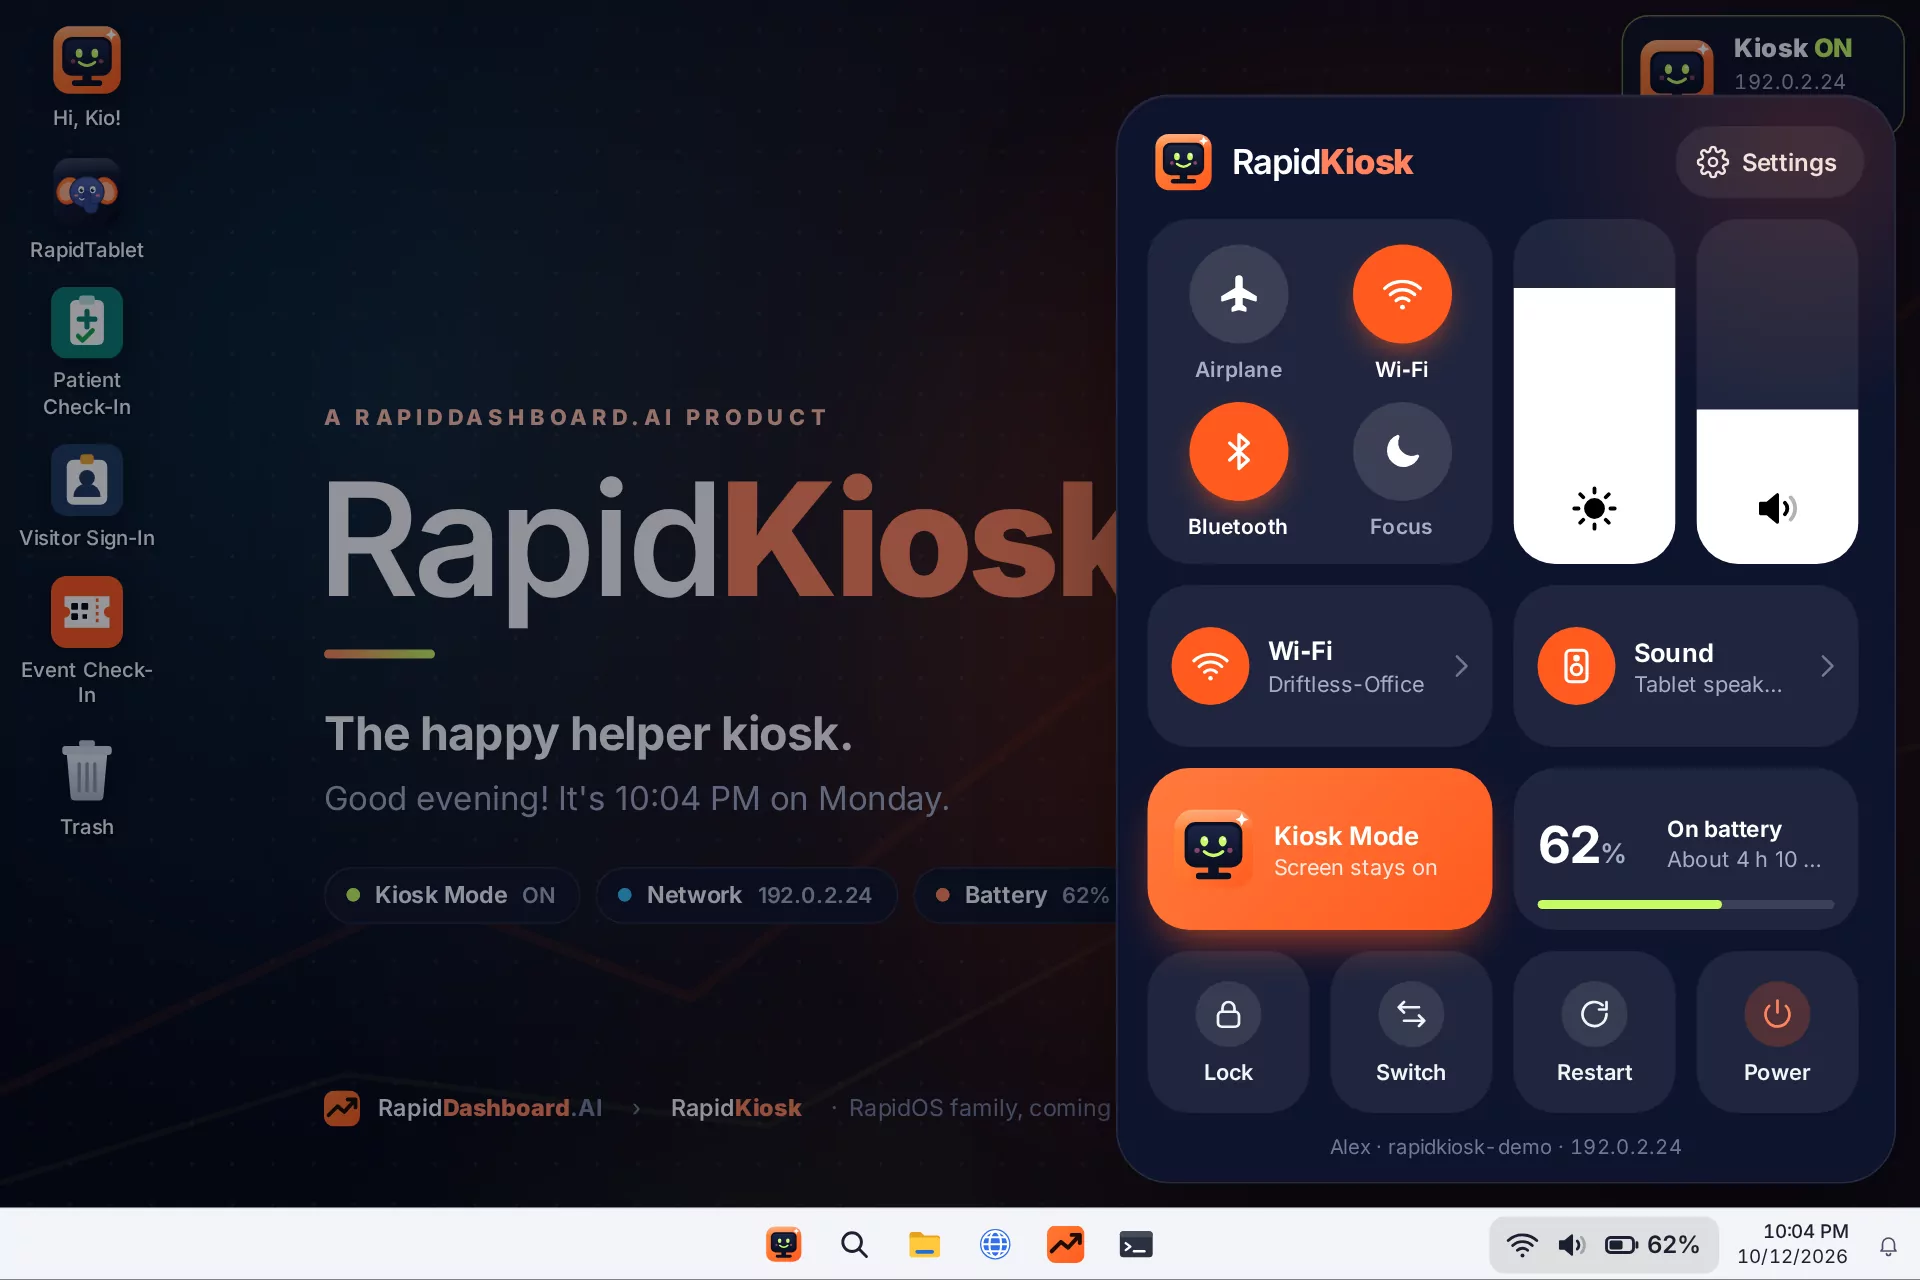Click the battery 62% icon in the system tray
Image resolution: width=1920 pixels, height=1280 pixels.
pos(1652,1245)
